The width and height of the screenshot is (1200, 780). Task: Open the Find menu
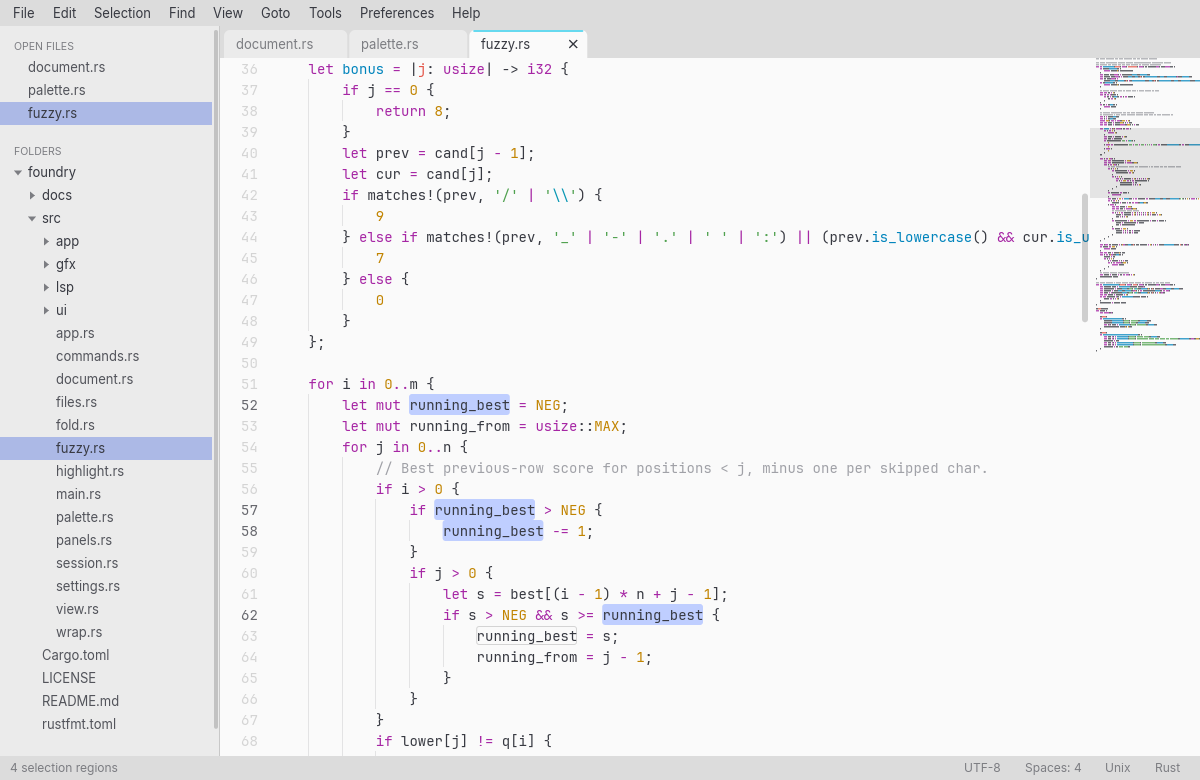(x=182, y=13)
